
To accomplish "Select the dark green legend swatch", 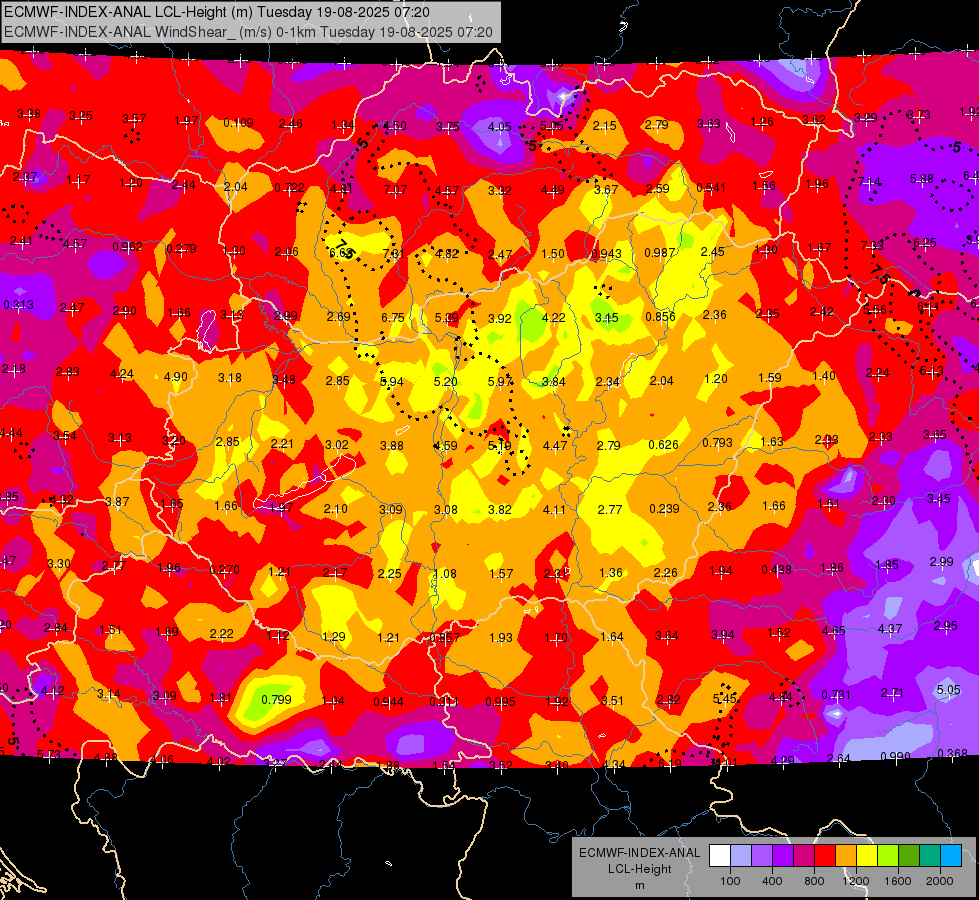I will click(908, 856).
